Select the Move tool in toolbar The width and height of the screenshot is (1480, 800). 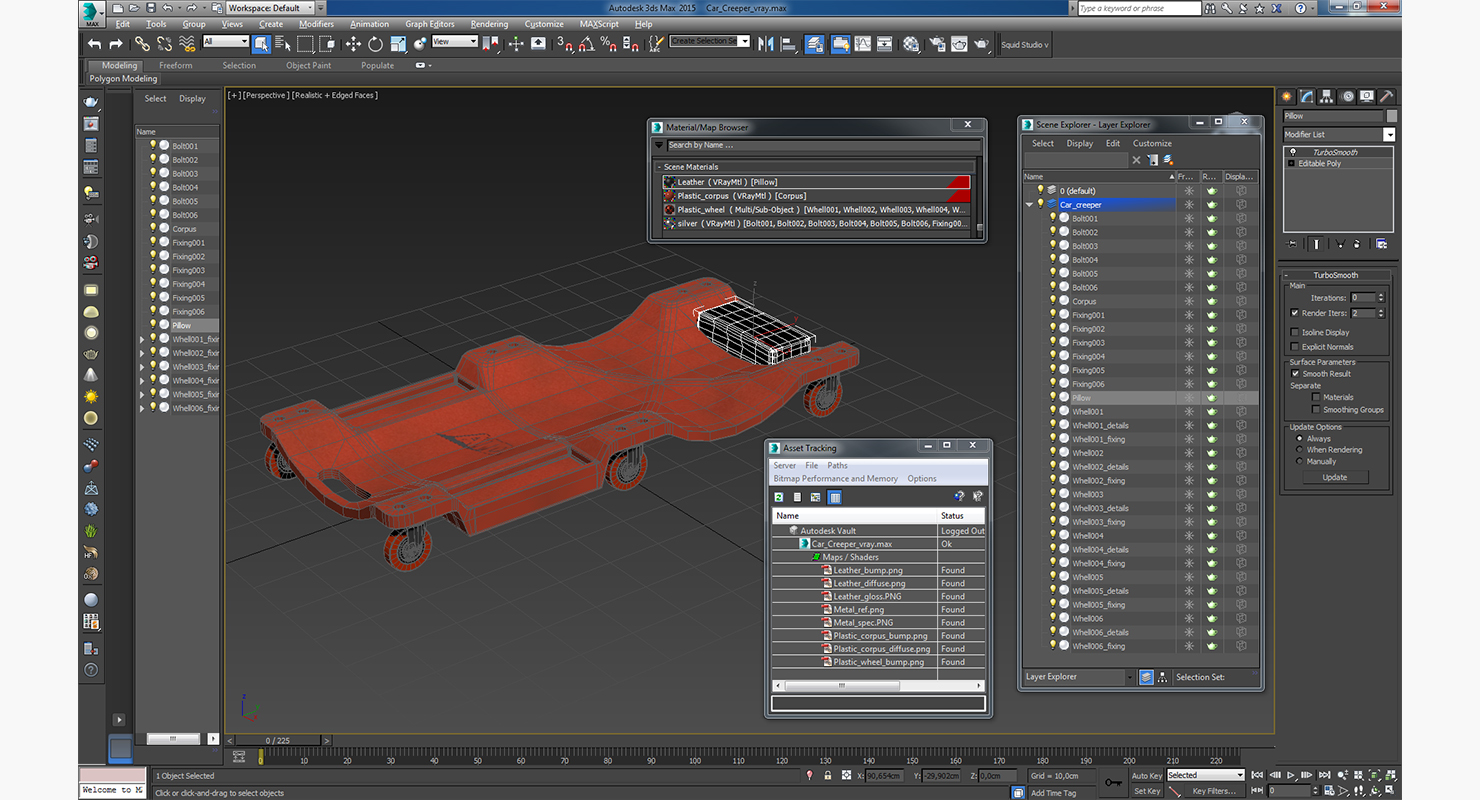(x=353, y=44)
